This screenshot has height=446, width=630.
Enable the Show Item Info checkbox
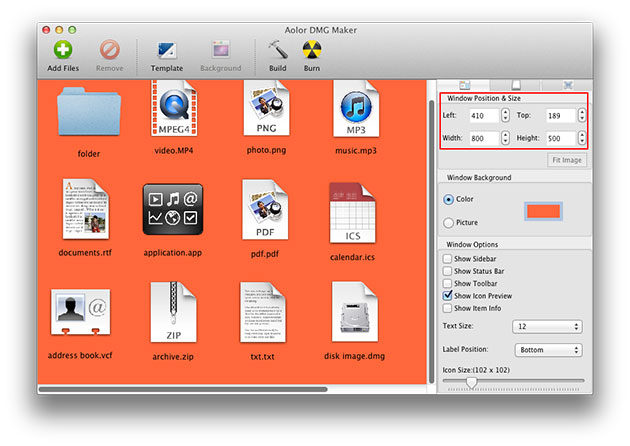click(447, 308)
